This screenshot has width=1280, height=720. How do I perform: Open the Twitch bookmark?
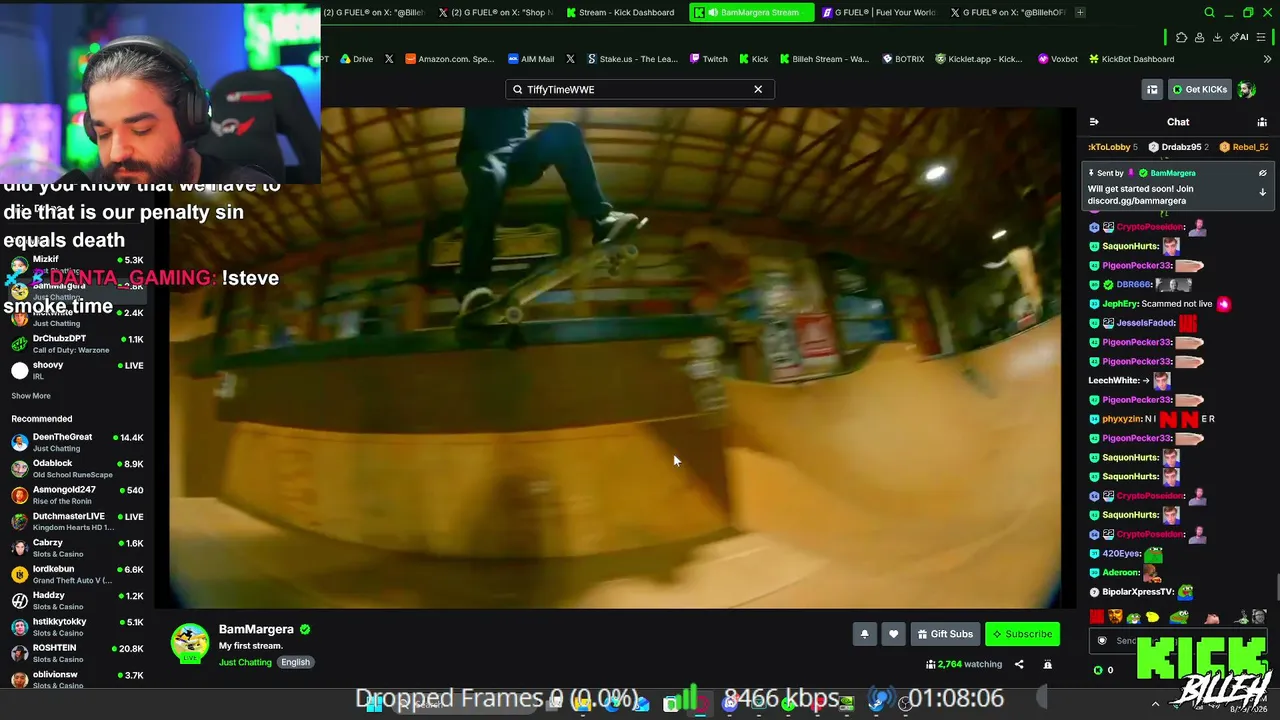click(709, 59)
